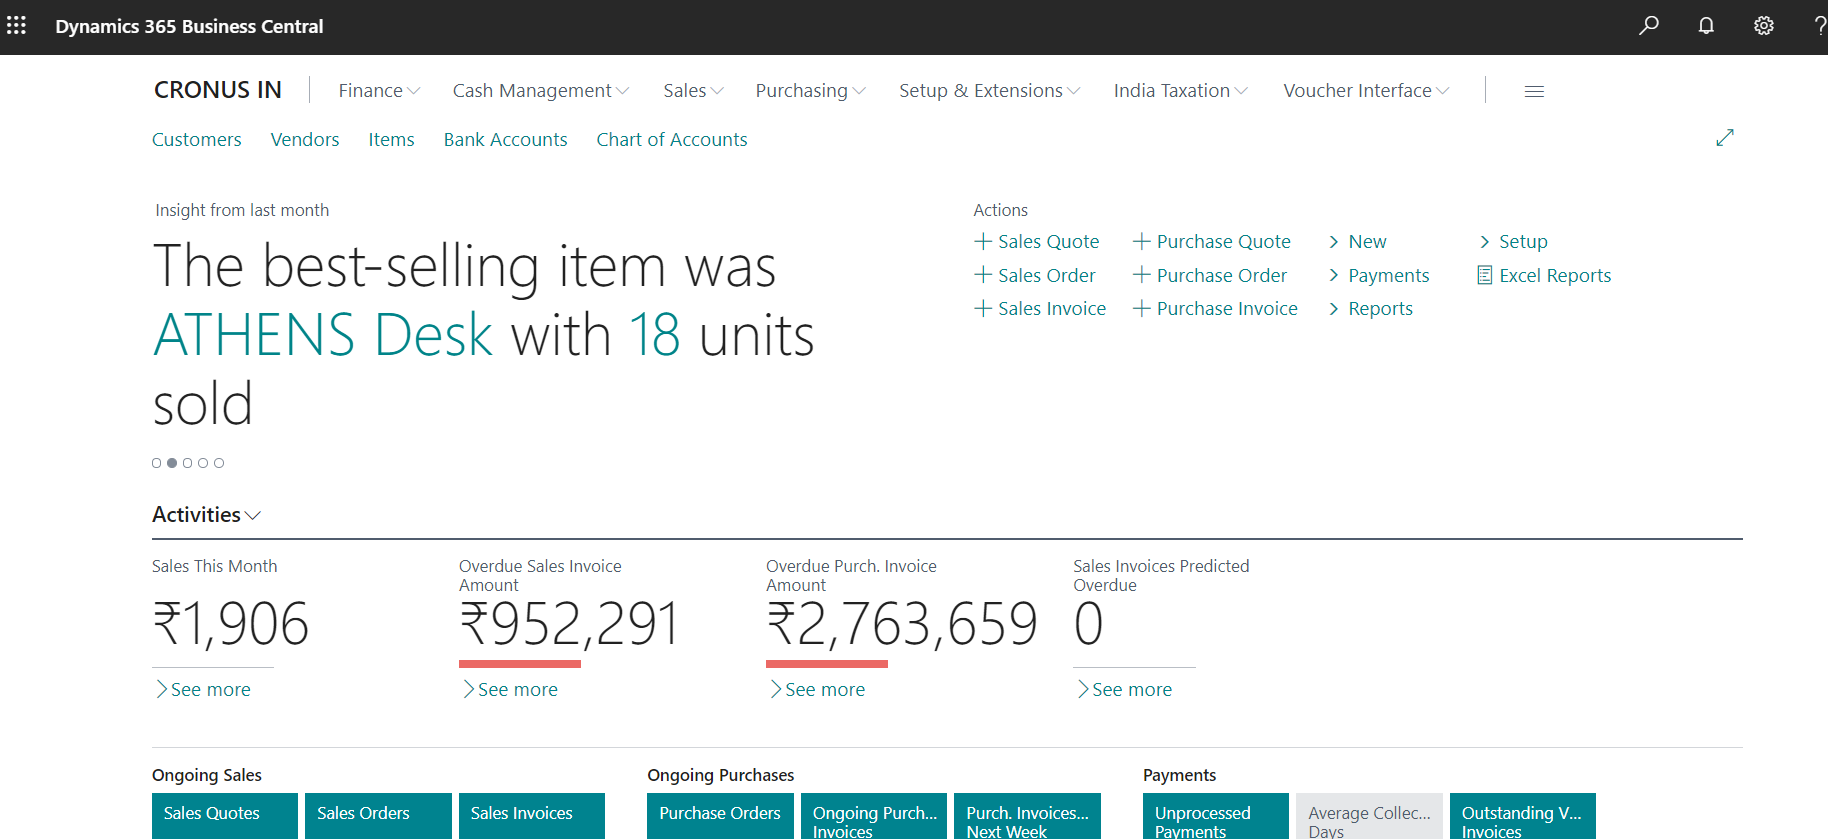
Task: Open the Vendors list
Action: (305, 140)
